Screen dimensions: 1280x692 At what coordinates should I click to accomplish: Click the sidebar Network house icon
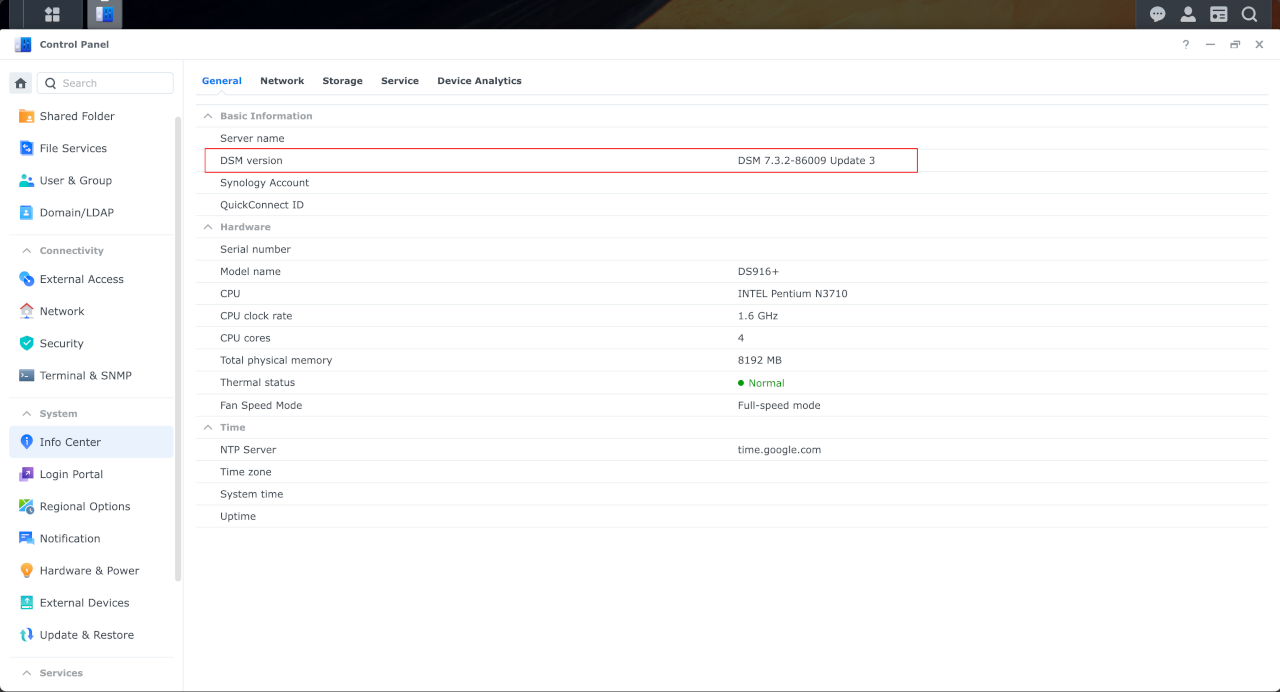27,311
